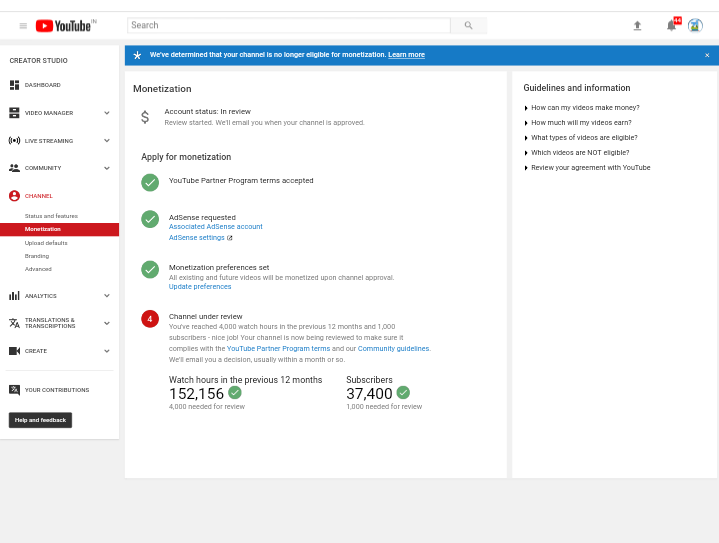Click the Channel person icon
Viewport: 719px width, 543px height.
tap(14, 196)
